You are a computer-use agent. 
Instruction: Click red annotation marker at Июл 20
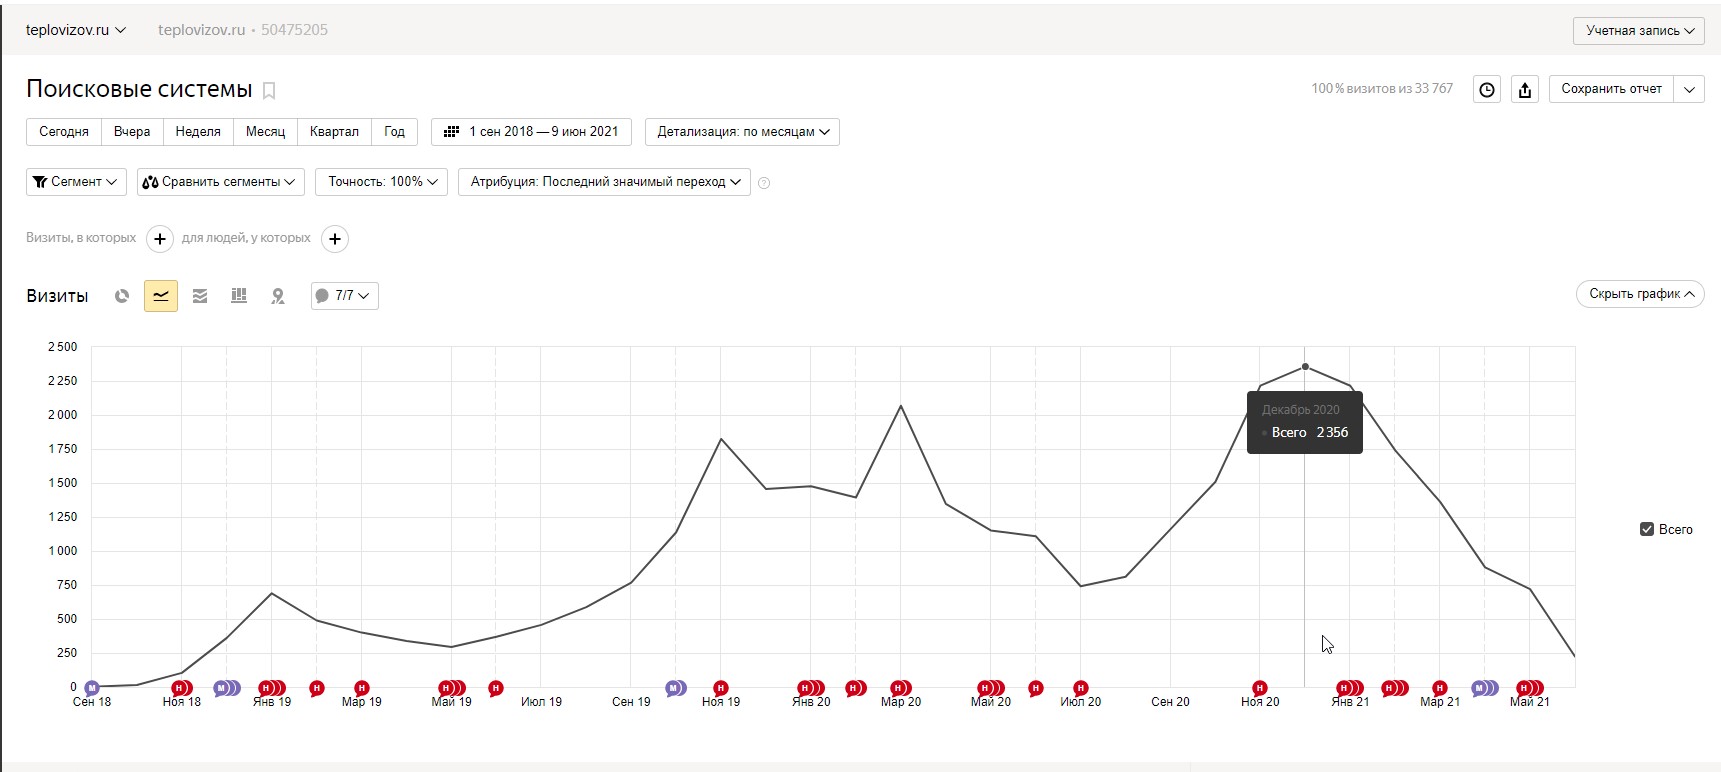tap(1081, 688)
